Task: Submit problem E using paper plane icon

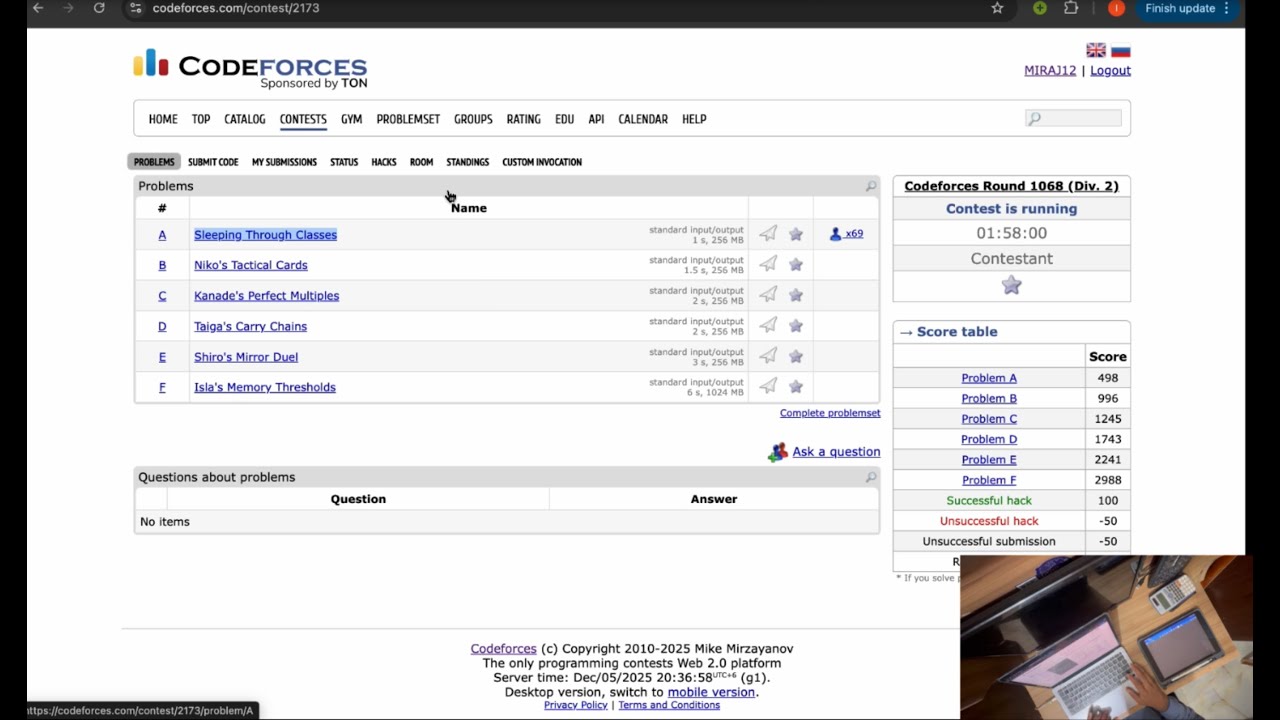Action: 768,356
